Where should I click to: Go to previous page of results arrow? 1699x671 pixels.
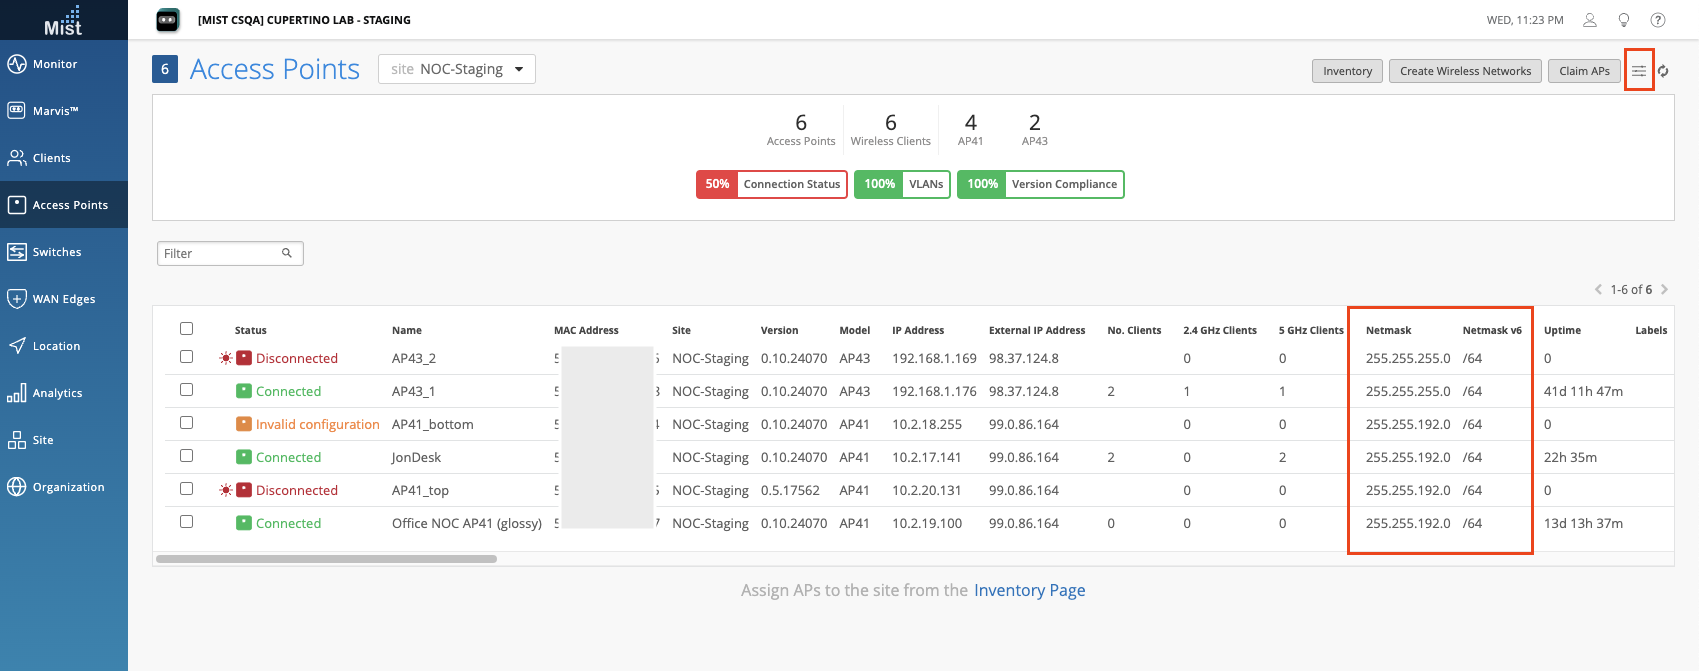click(x=1598, y=290)
